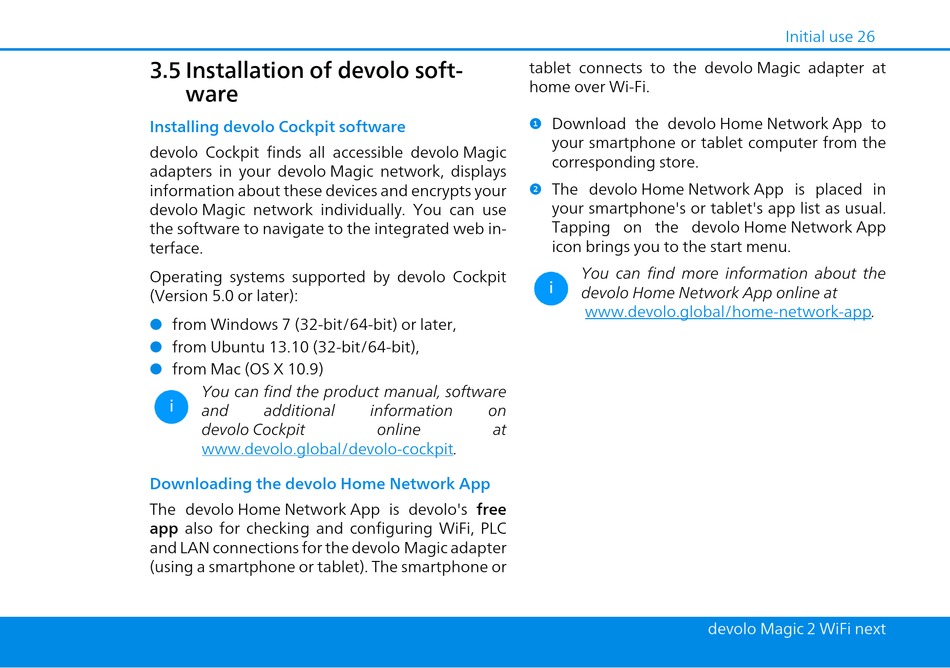950x668 pixels.
Task: Click the bold words 'free app'
Action: pyautogui.click(x=328, y=519)
